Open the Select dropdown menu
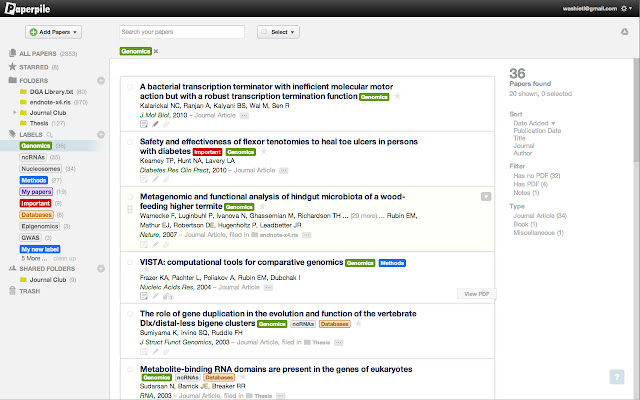The image size is (640, 400). (x=275, y=32)
